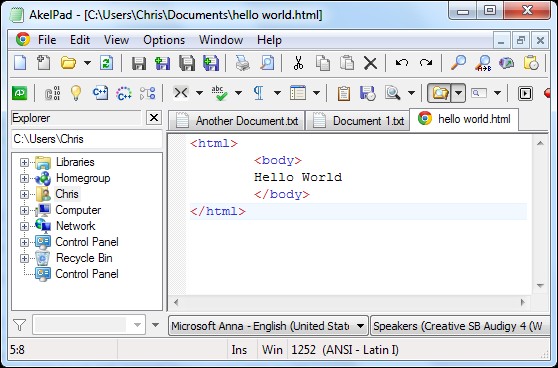Click the play button box icon

(x=525, y=94)
